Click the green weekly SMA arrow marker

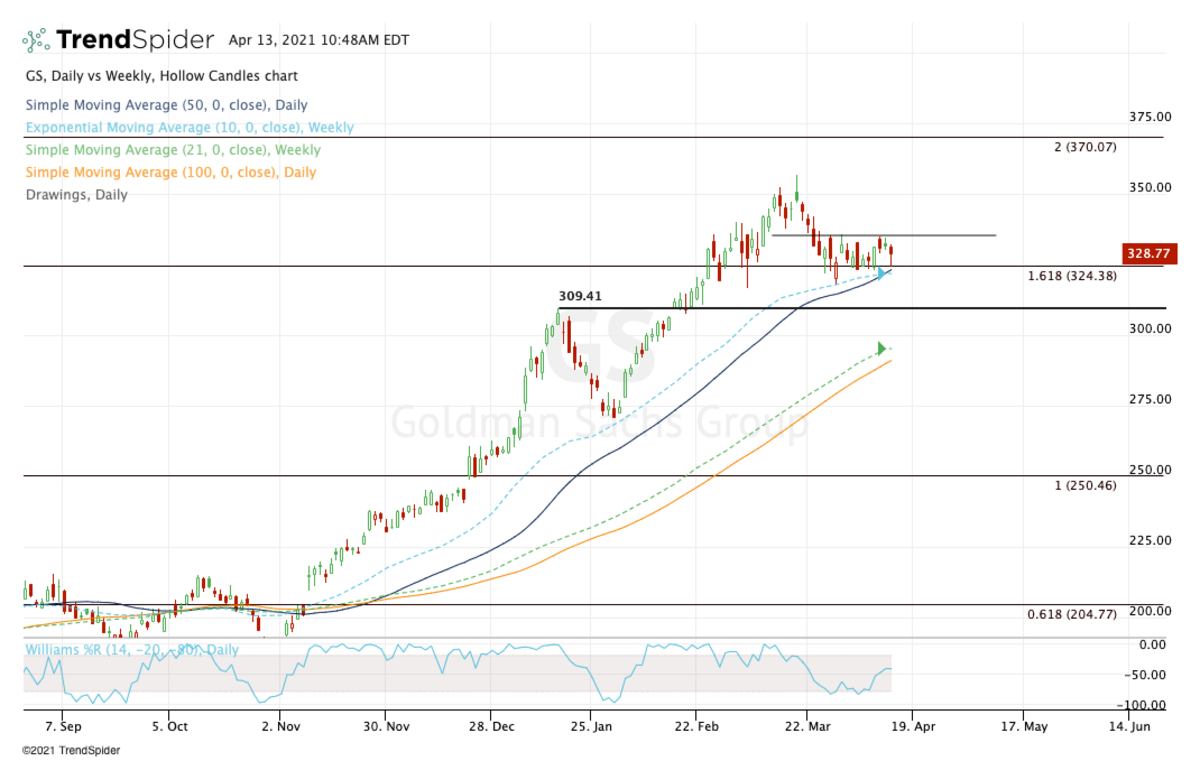pyautogui.click(x=882, y=349)
